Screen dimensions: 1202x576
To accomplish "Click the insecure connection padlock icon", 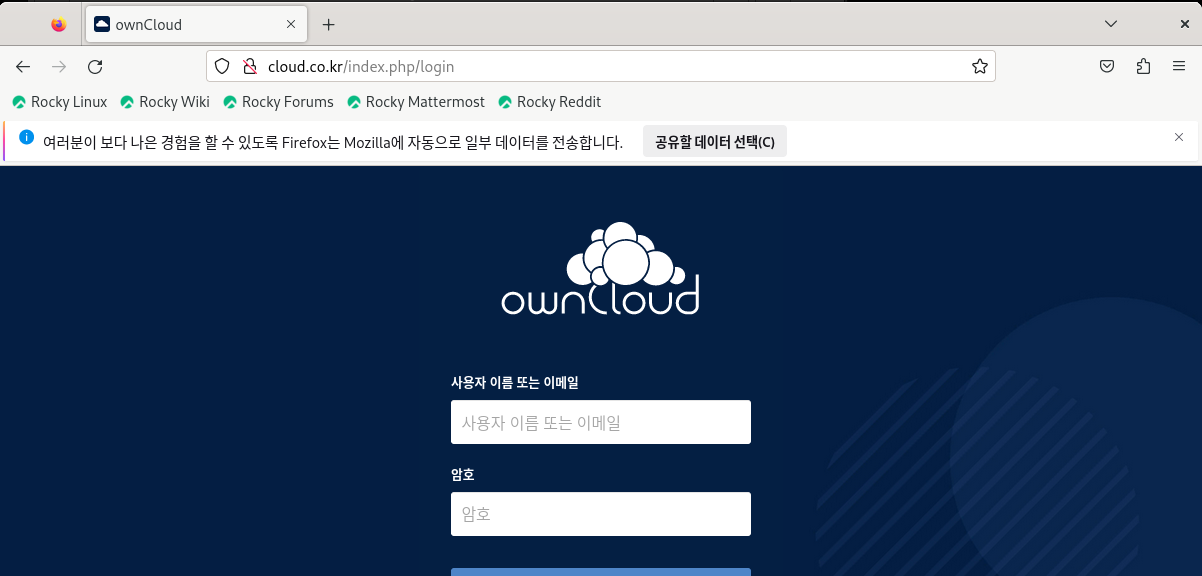I will [250, 67].
